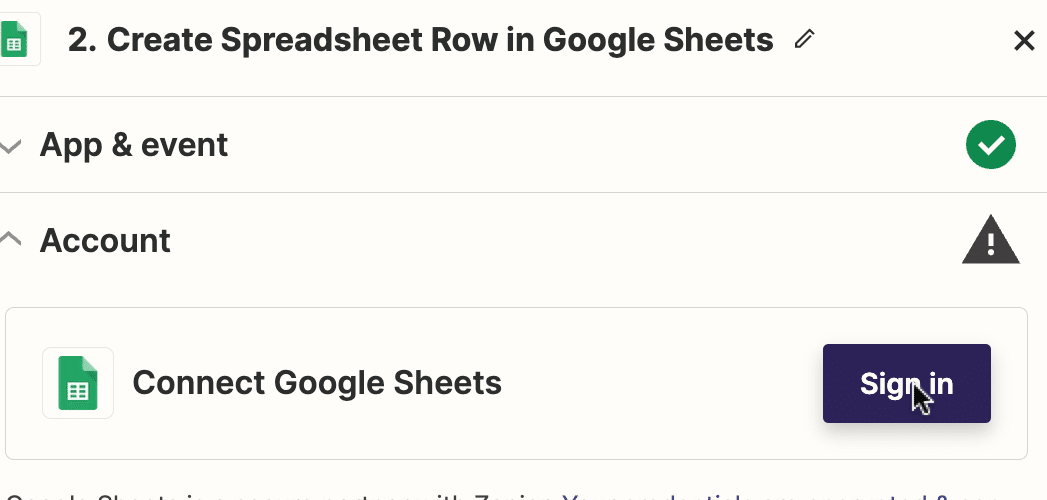Sign in to connect Google Sheets
Viewport: 1047px width, 500px height.
click(x=906, y=383)
